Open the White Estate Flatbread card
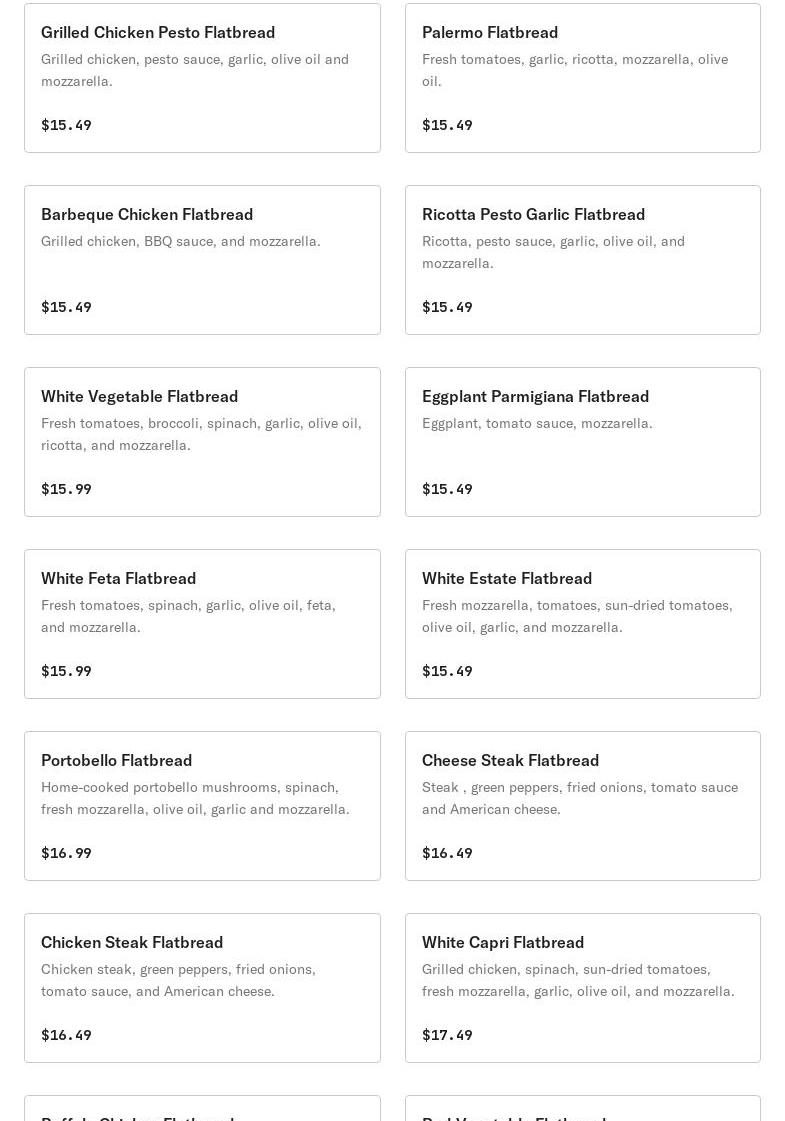 (x=582, y=624)
